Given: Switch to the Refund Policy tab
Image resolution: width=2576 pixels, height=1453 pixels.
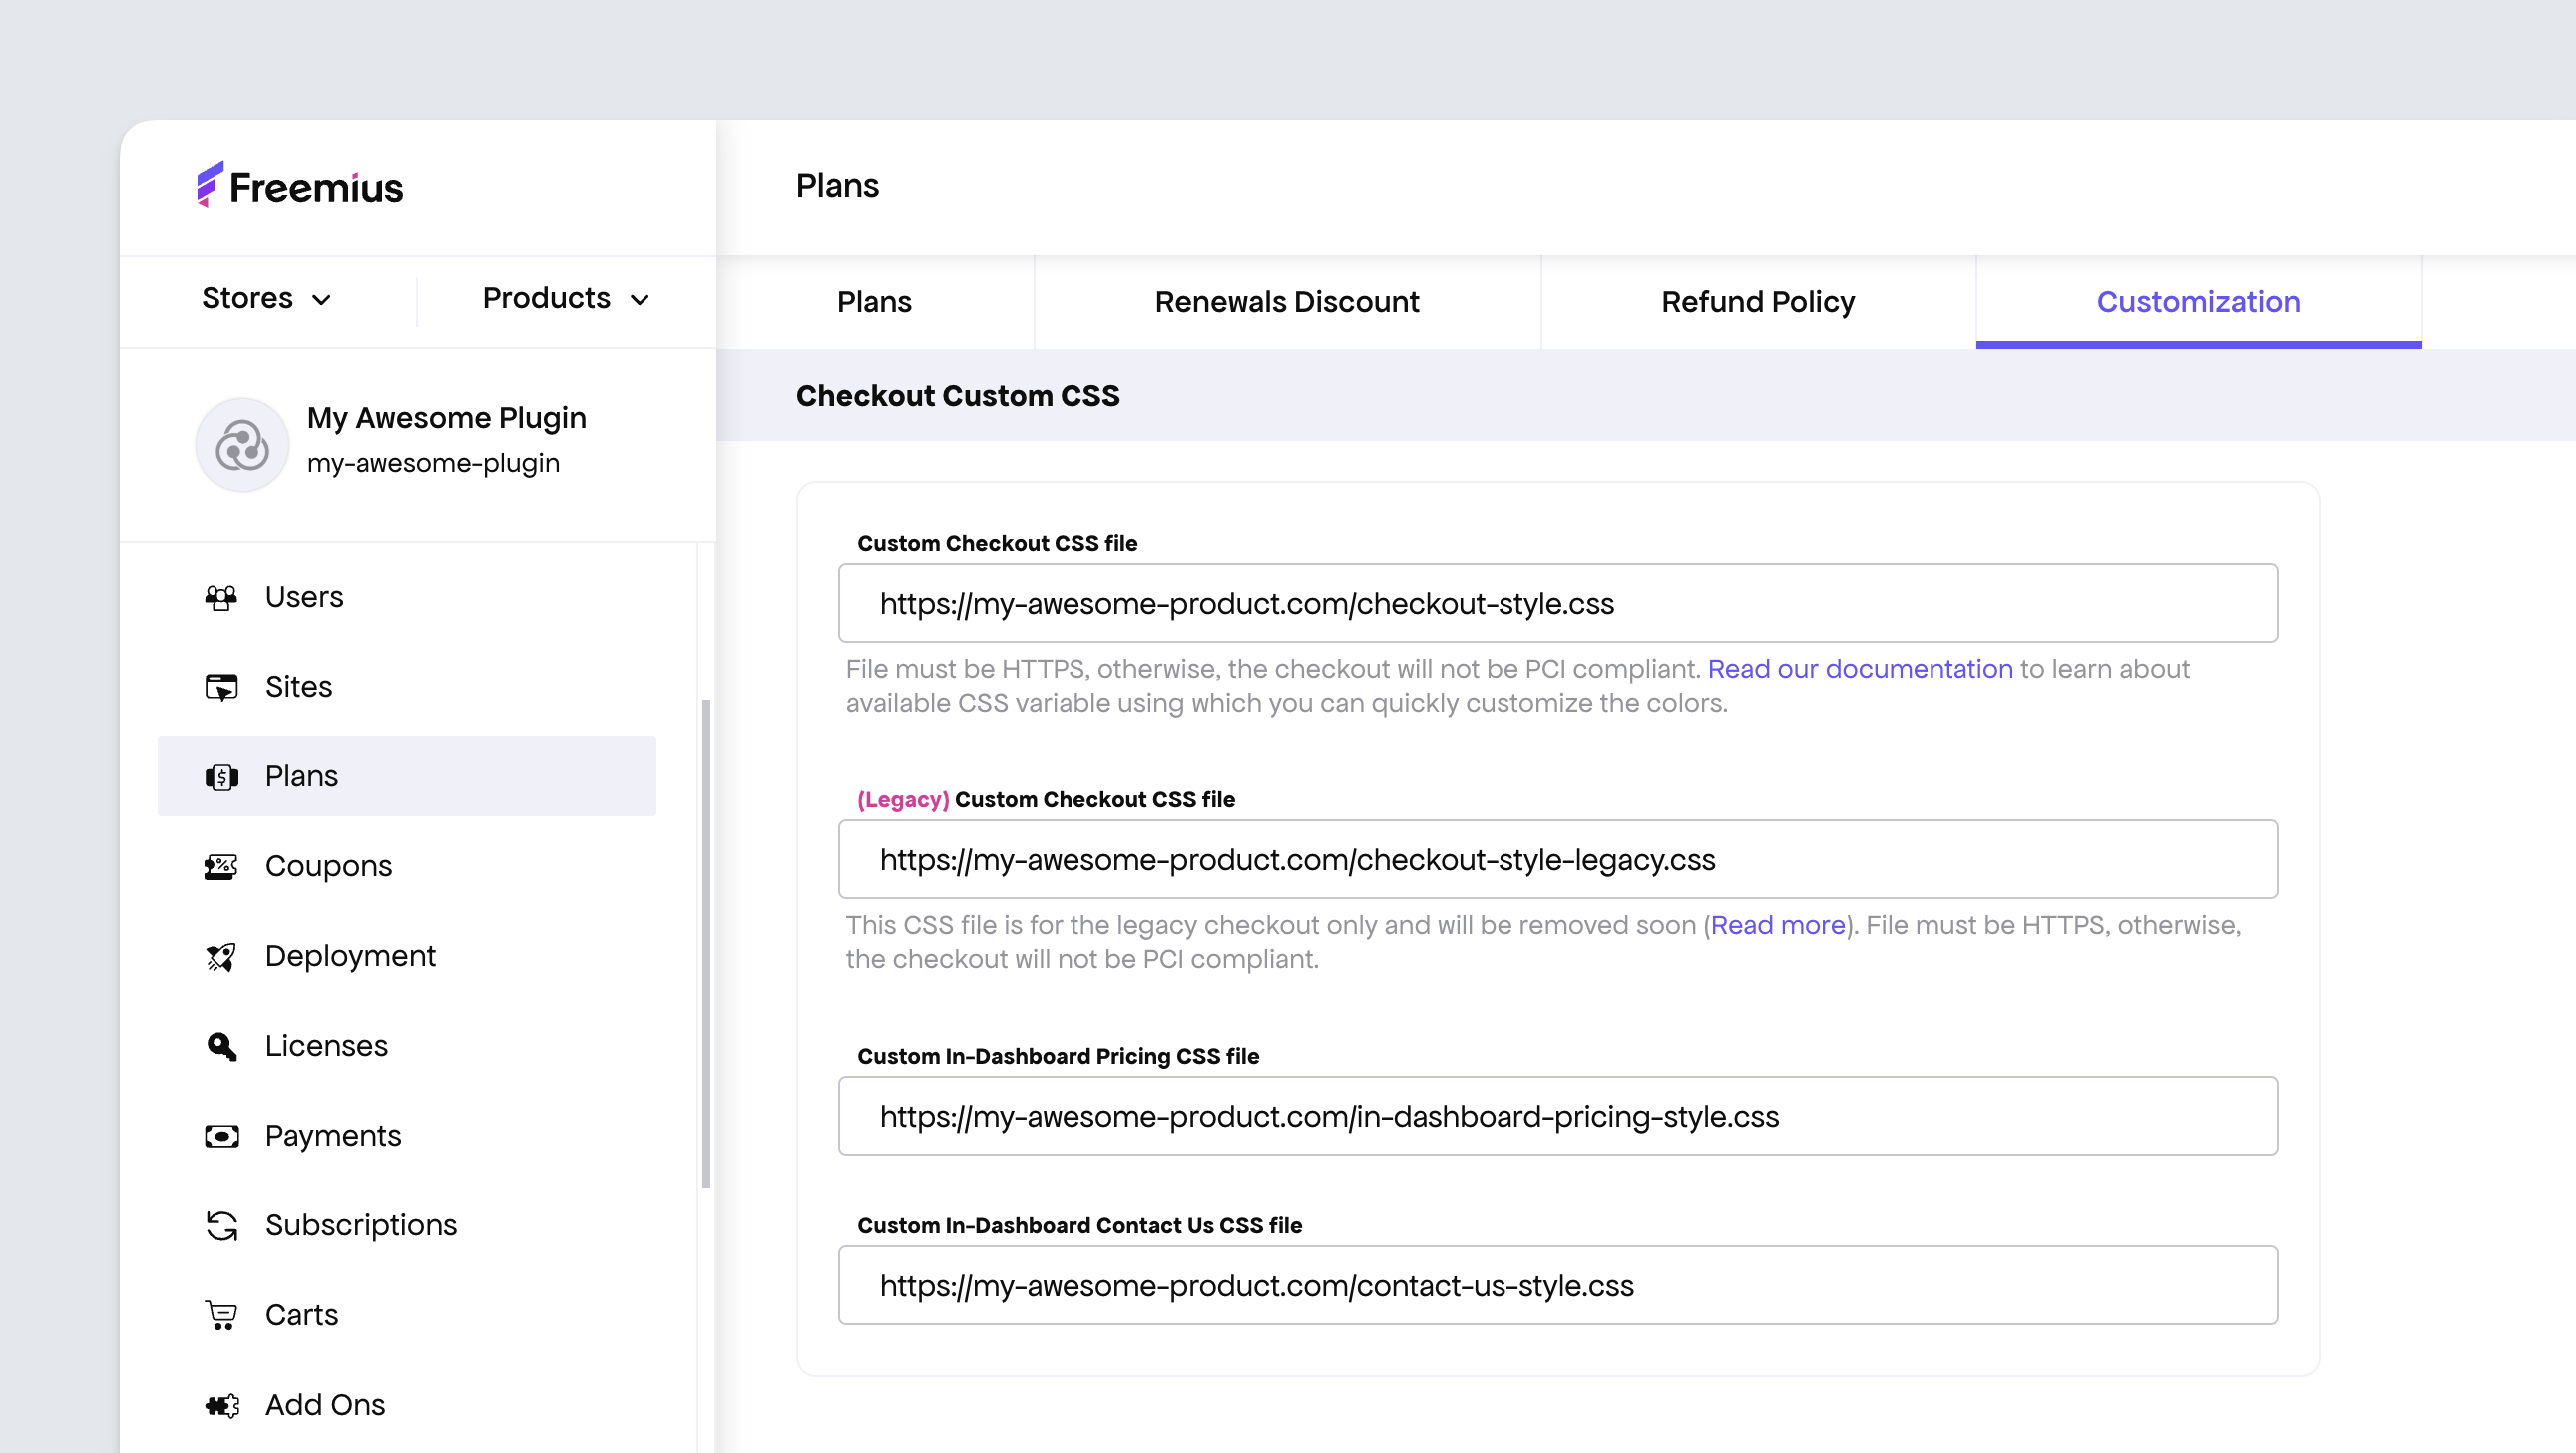Looking at the screenshot, I should point(1758,302).
